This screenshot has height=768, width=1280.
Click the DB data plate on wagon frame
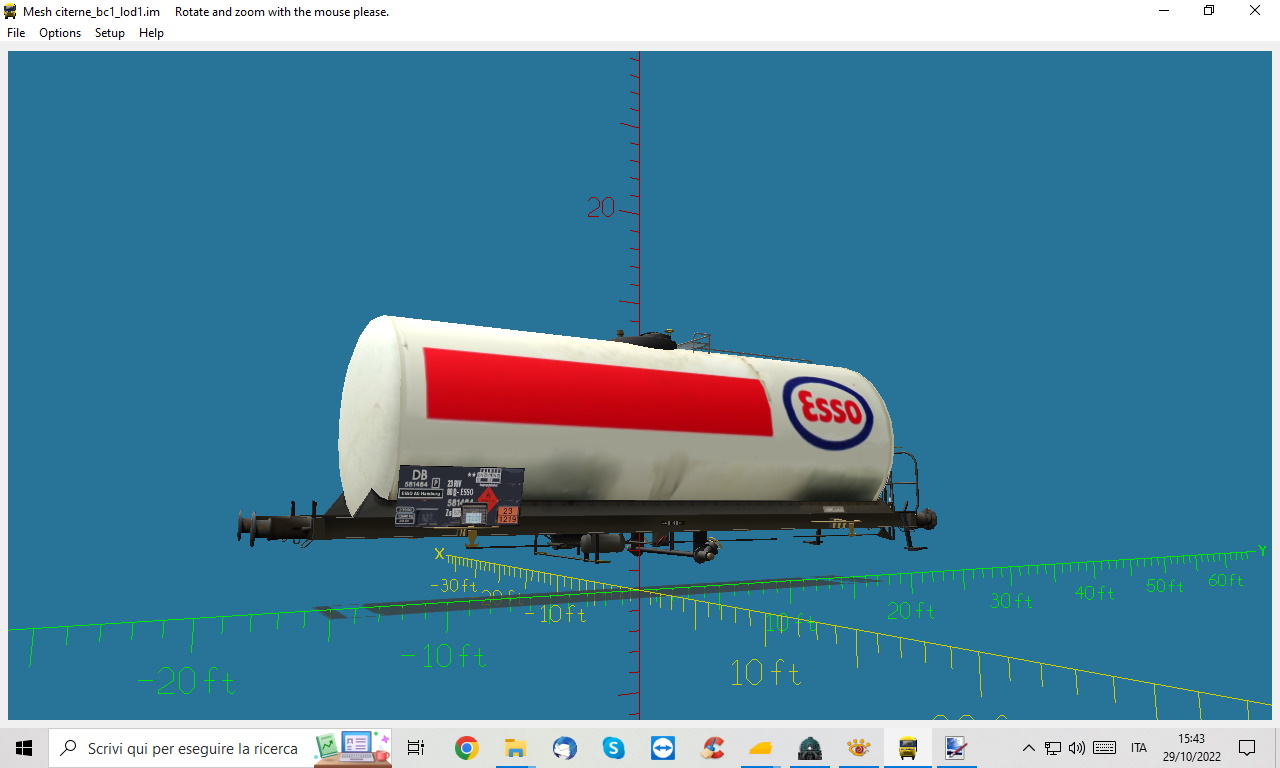pyautogui.click(x=460, y=495)
